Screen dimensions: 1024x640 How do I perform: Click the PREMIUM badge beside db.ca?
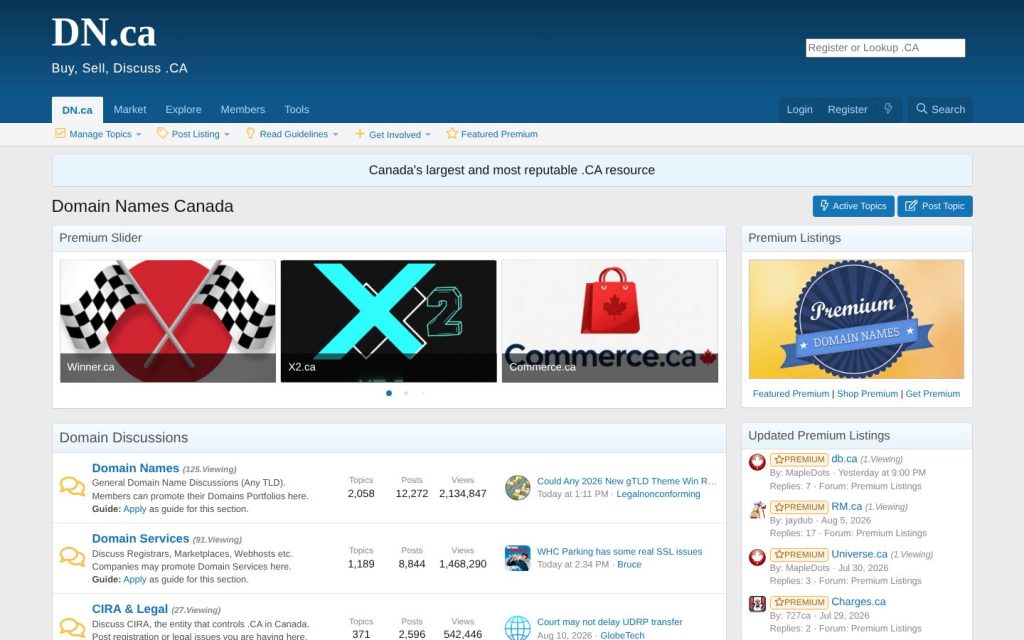pos(799,459)
